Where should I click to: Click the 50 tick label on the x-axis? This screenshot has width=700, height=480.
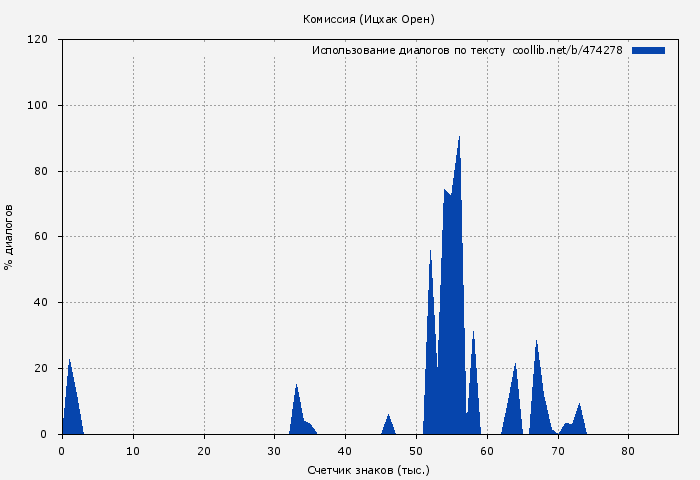pyautogui.click(x=416, y=450)
